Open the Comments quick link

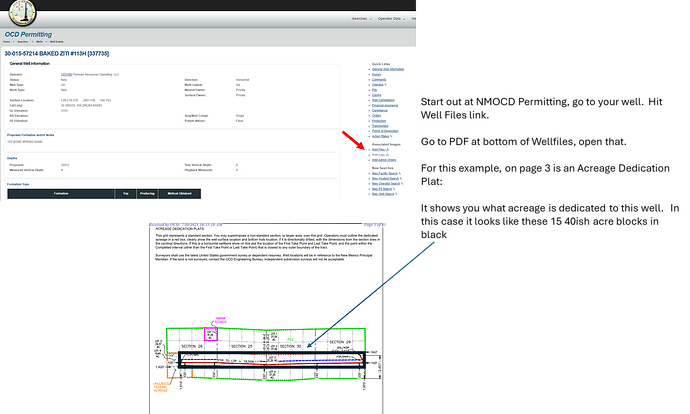click(379, 81)
